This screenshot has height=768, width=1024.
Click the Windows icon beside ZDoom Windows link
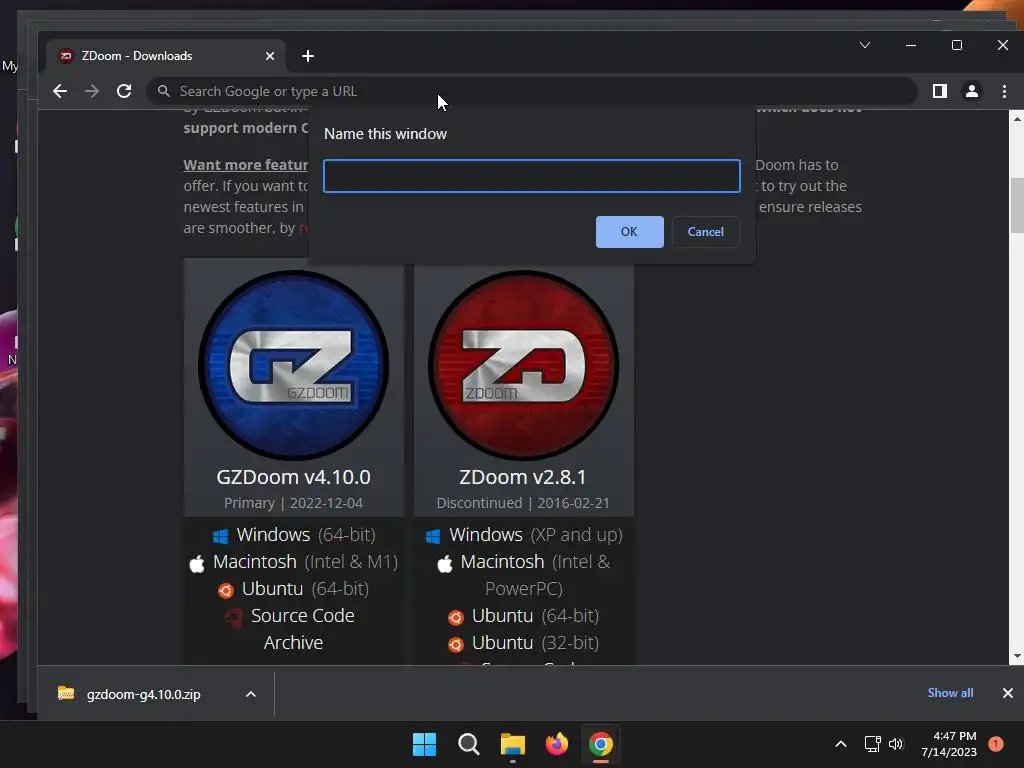coord(432,537)
